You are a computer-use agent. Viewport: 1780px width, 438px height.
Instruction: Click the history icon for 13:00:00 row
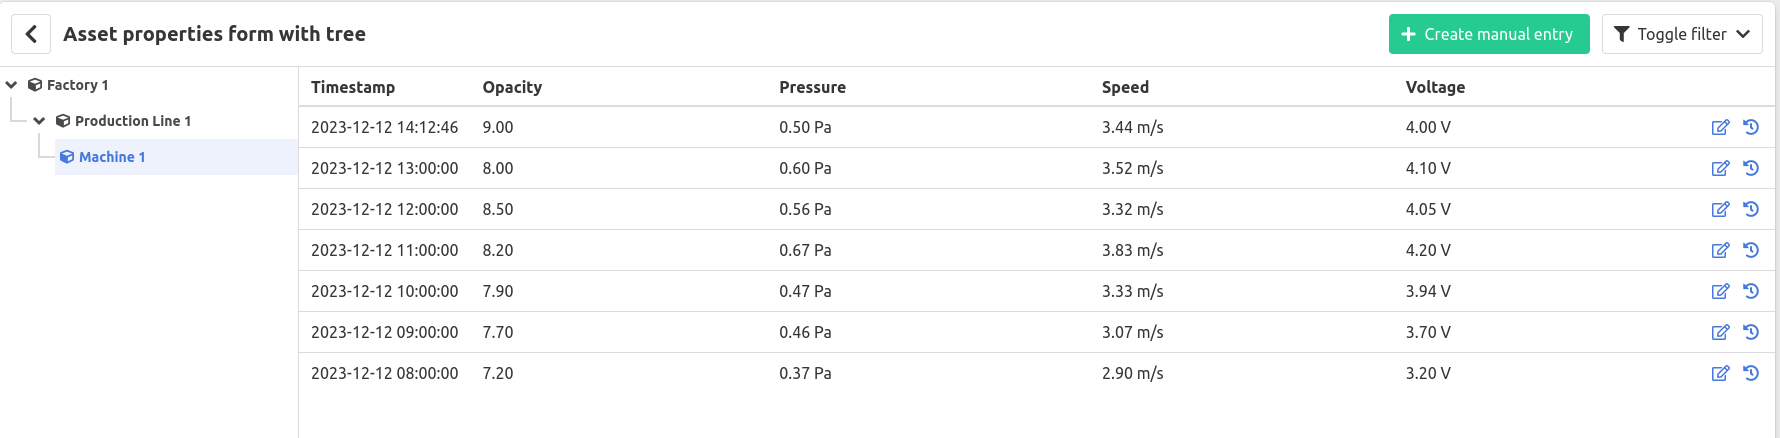[1751, 168]
